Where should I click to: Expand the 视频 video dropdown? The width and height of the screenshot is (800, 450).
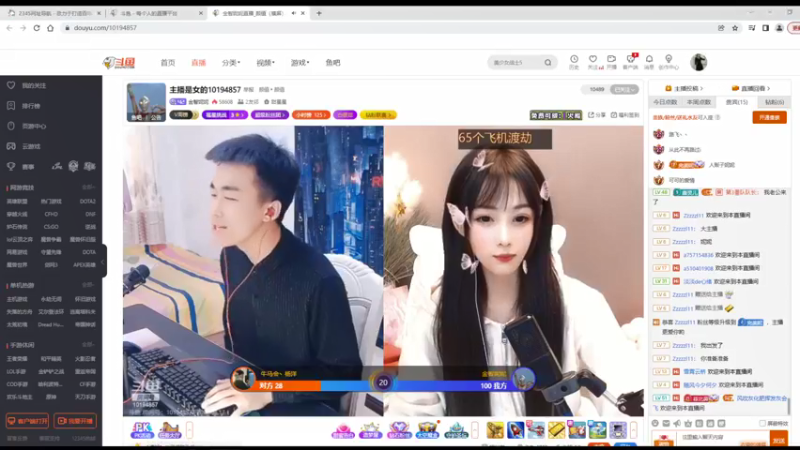coord(265,63)
